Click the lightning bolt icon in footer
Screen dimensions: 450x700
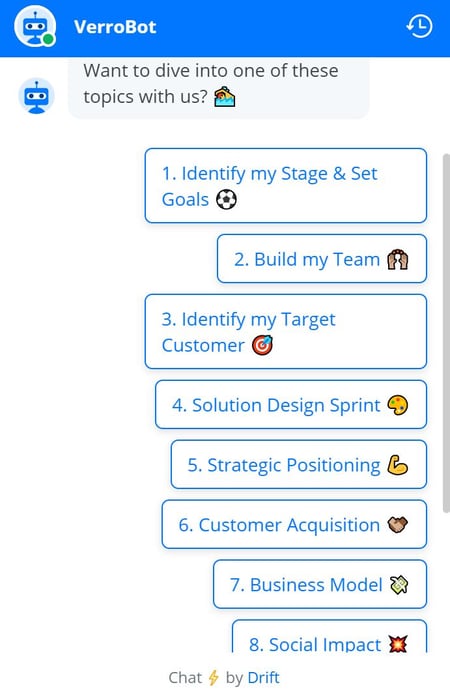click(x=213, y=677)
